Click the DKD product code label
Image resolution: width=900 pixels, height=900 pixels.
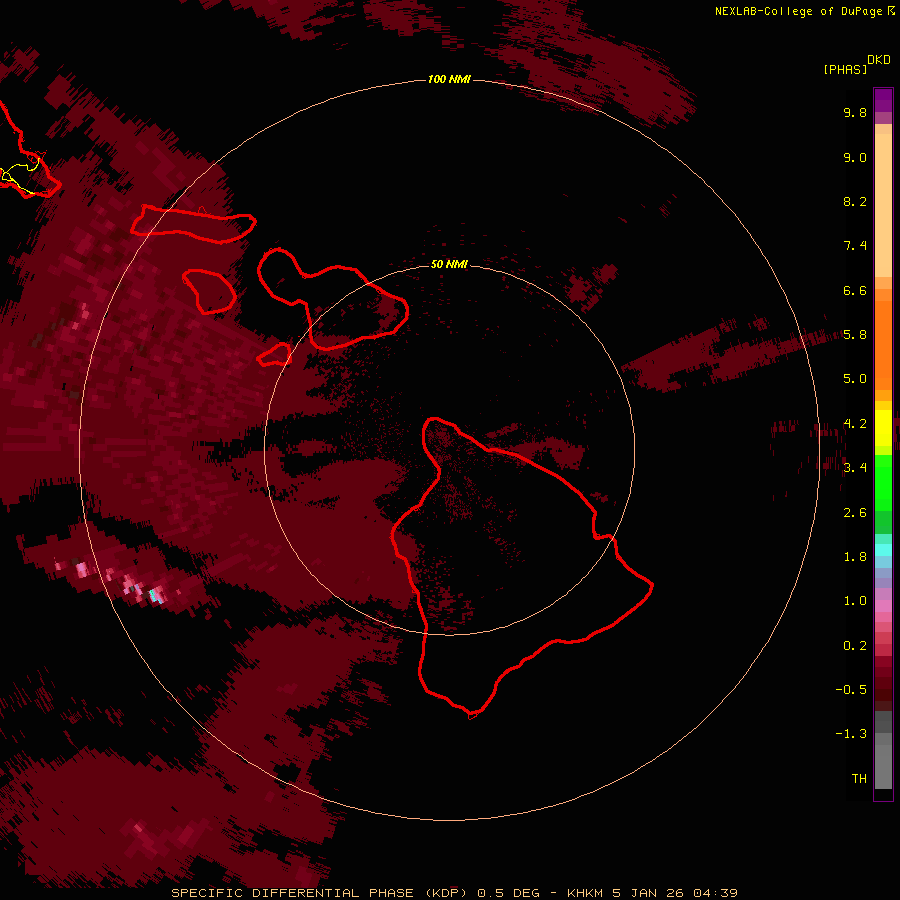(x=879, y=60)
